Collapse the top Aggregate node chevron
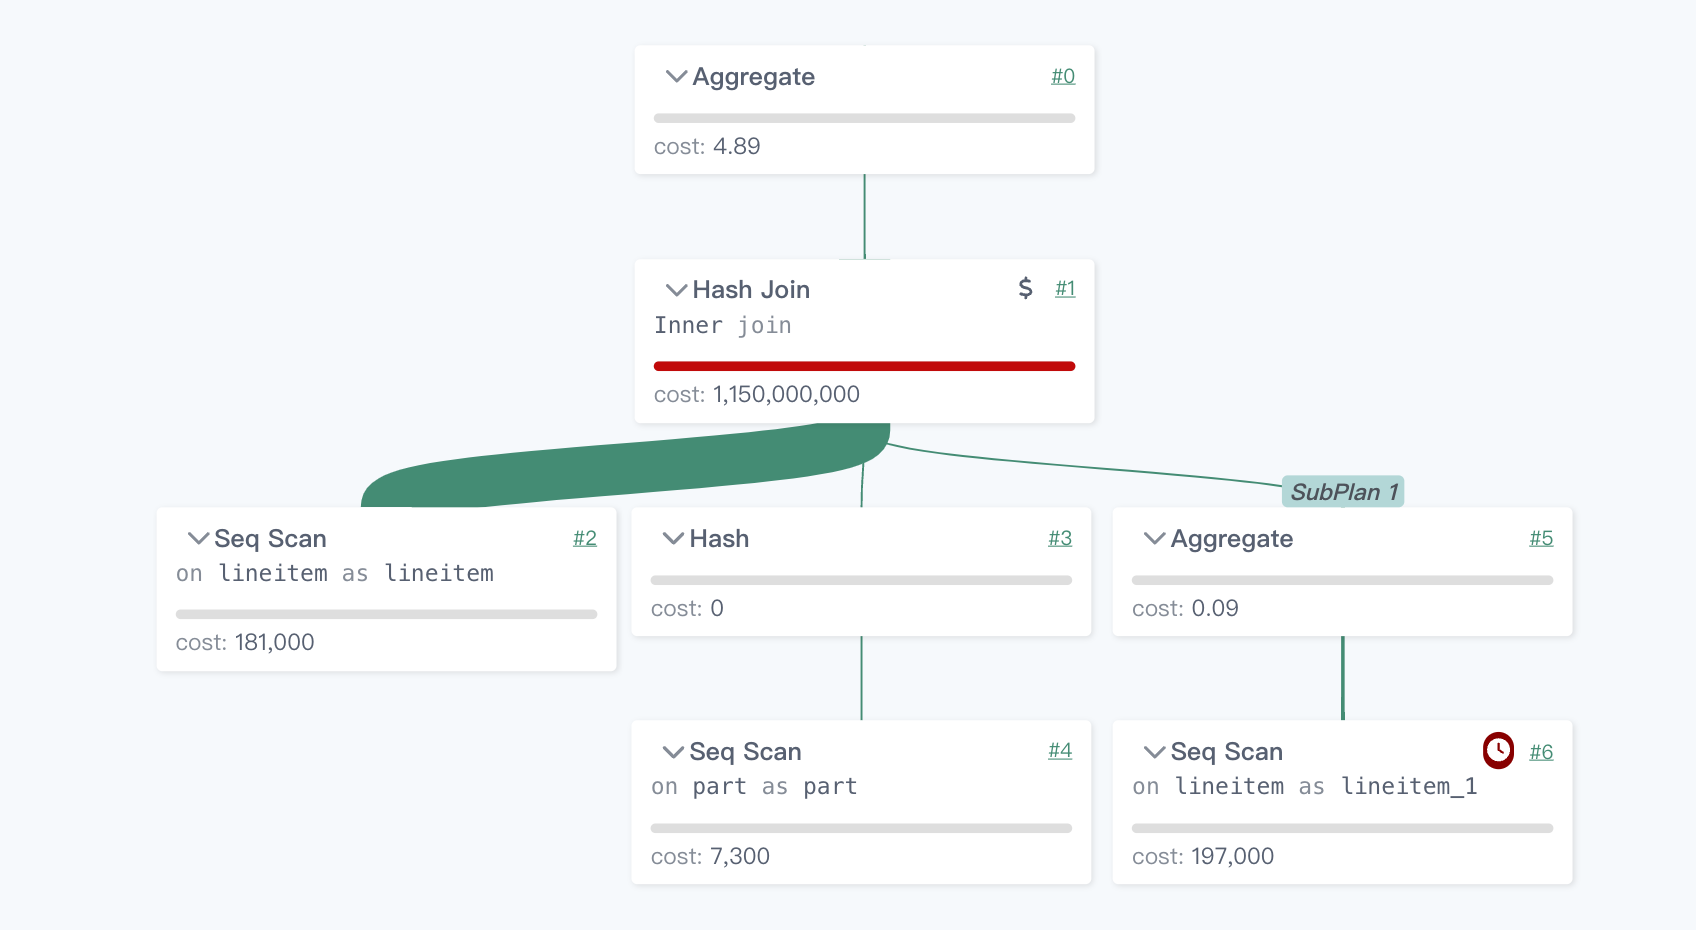The image size is (1696, 930). [676, 77]
